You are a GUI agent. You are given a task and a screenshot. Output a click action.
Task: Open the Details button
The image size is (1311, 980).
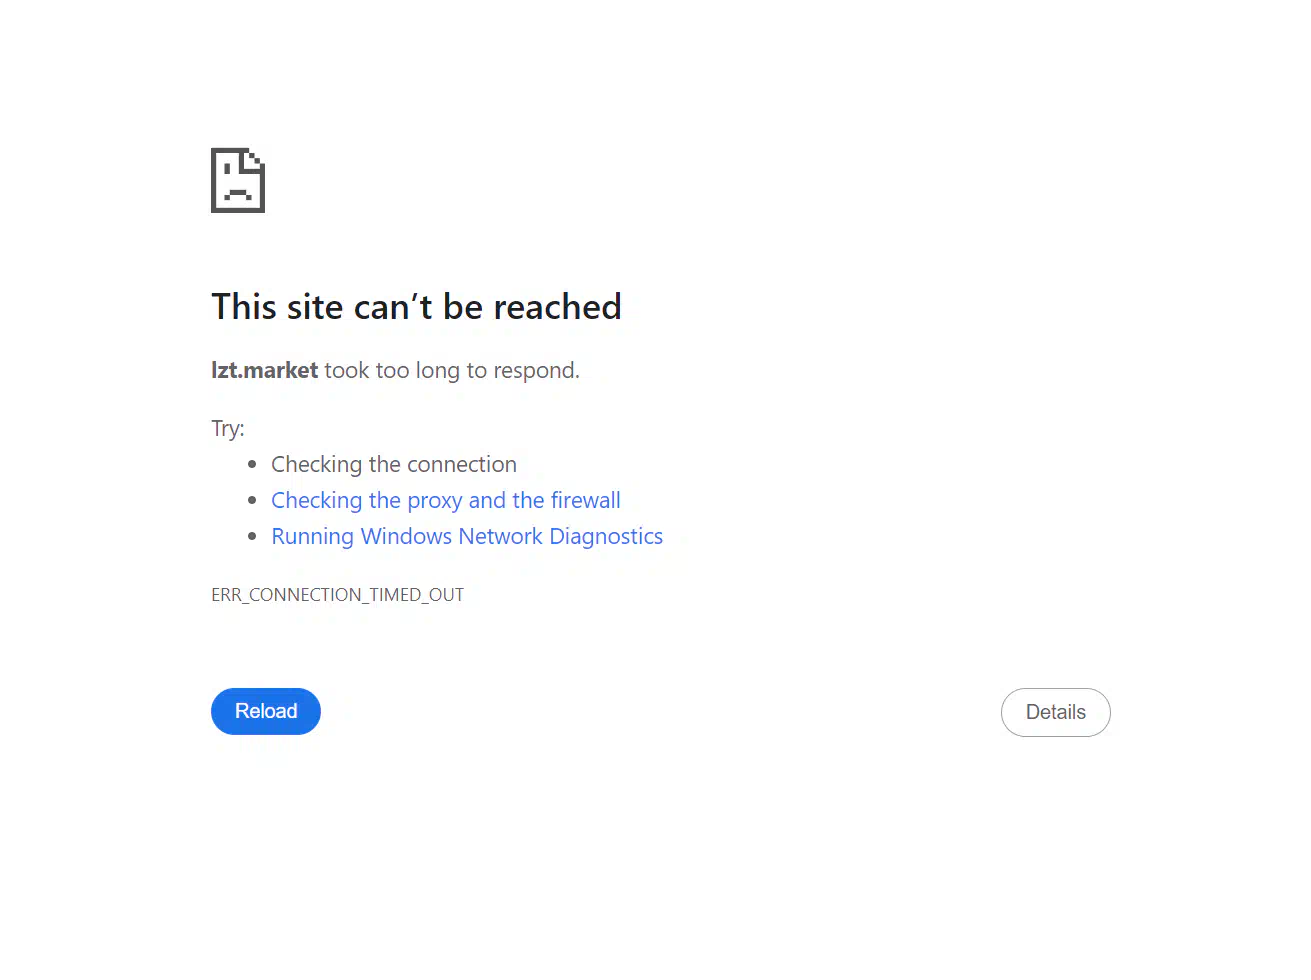[x=1055, y=712]
